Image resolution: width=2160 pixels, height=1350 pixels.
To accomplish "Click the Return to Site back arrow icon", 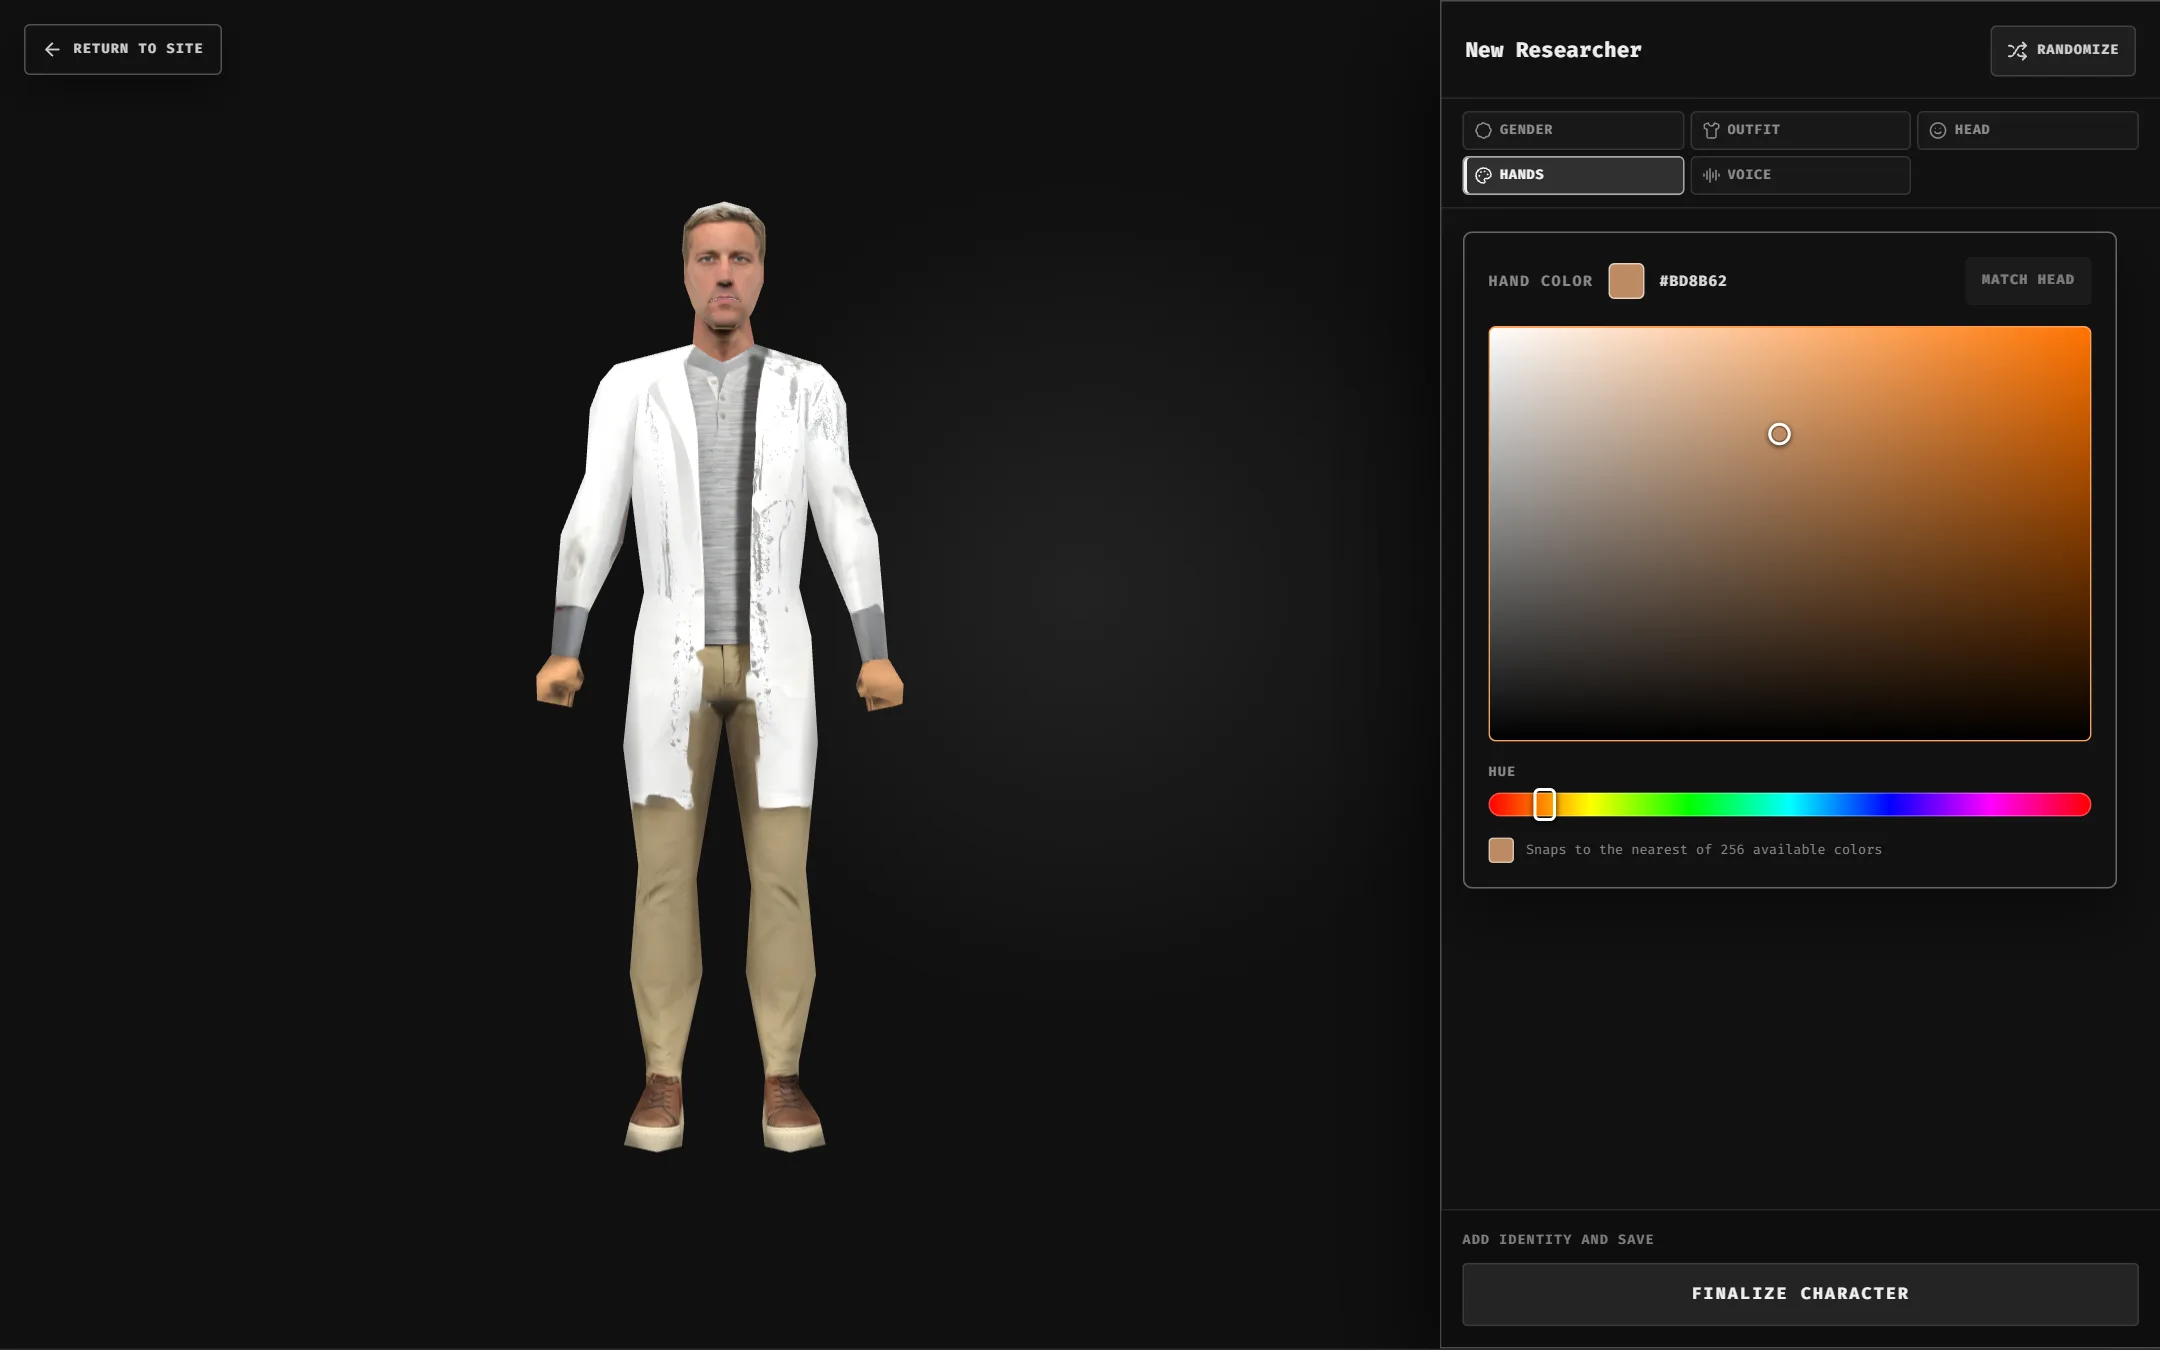I will click(52, 49).
